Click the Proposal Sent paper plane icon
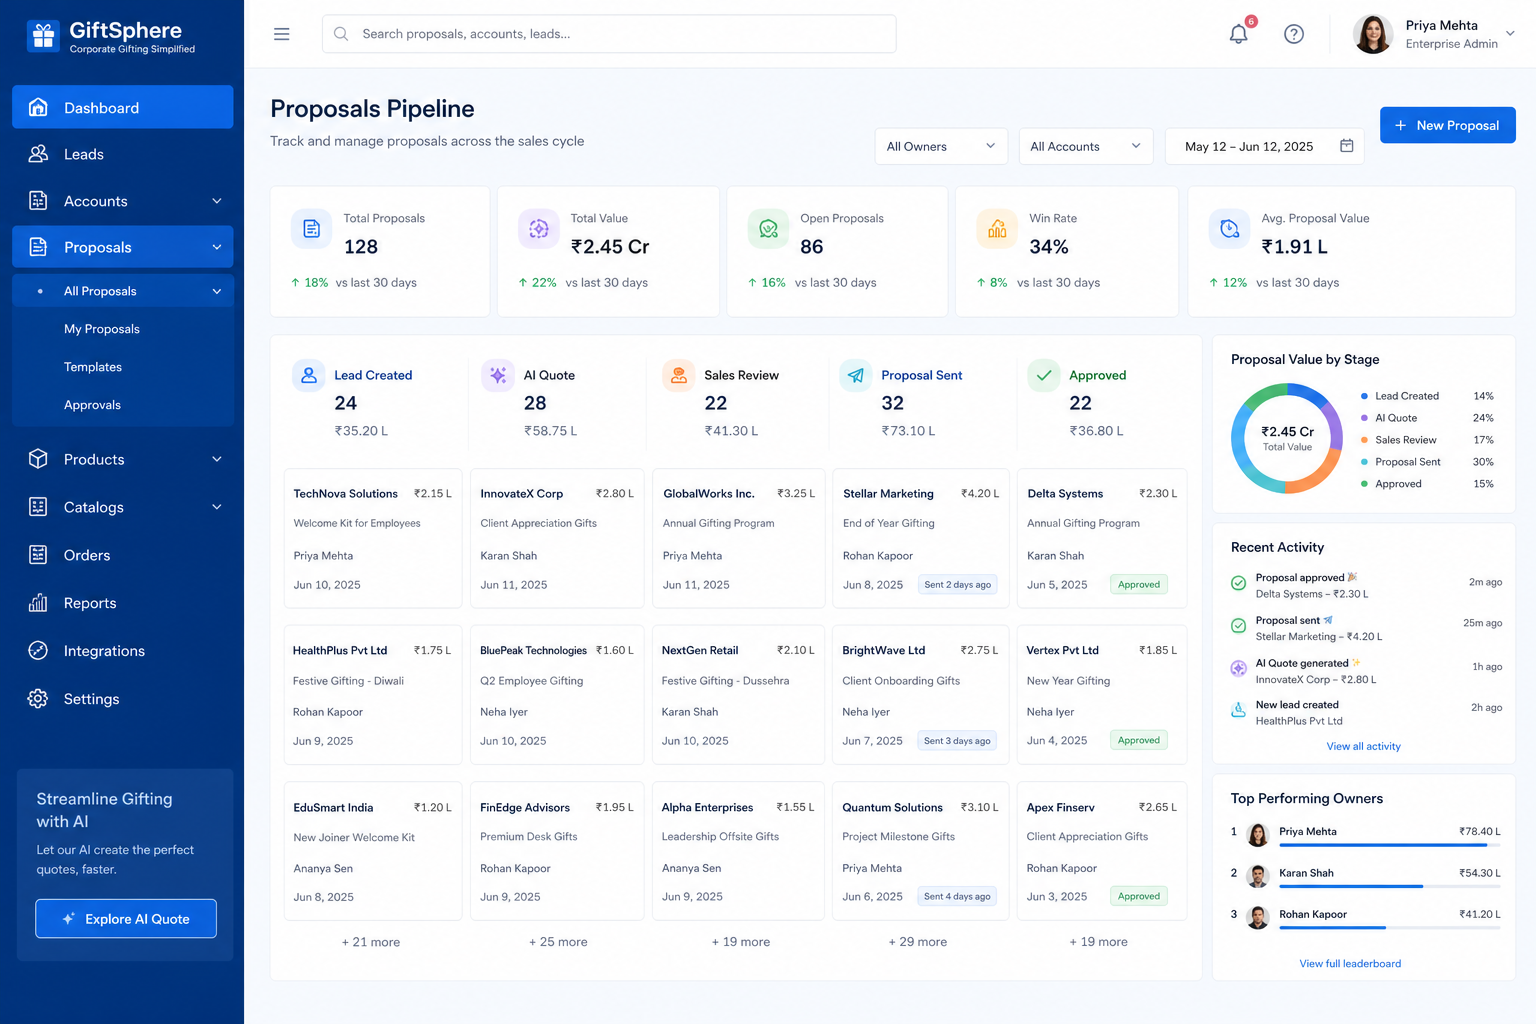The width and height of the screenshot is (1536, 1024). pyautogui.click(x=856, y=375)
